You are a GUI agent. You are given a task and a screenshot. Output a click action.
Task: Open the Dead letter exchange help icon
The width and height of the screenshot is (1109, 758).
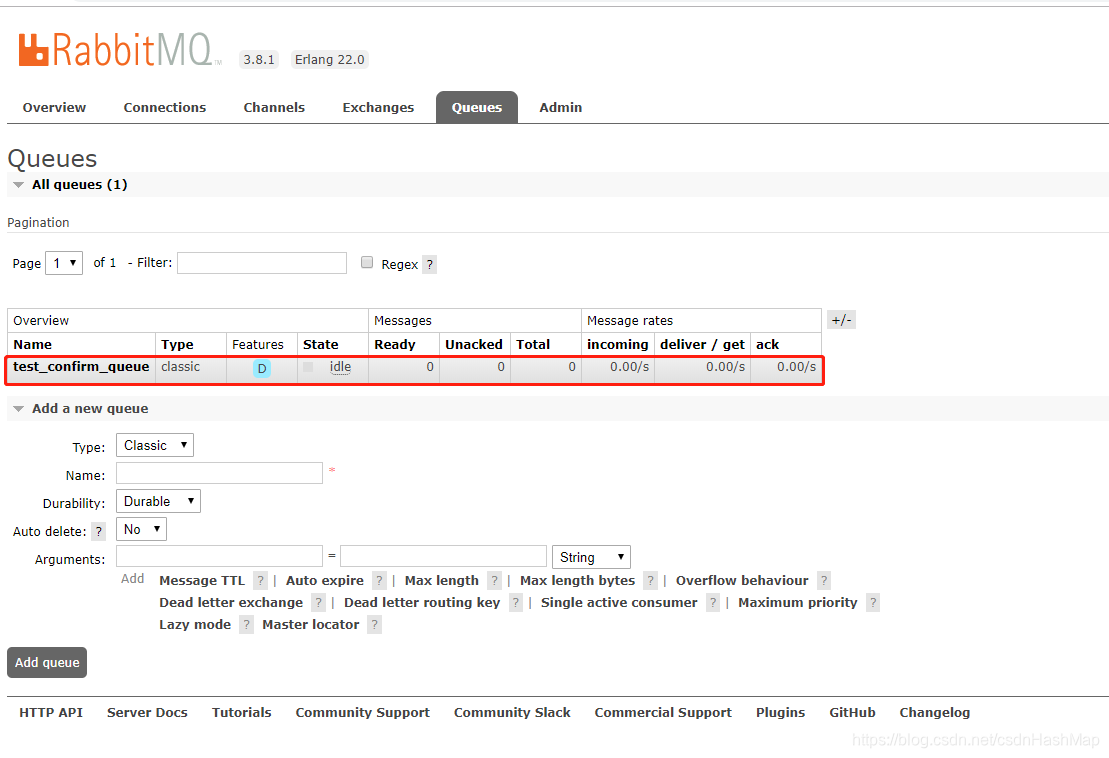[x=318, y=603]
